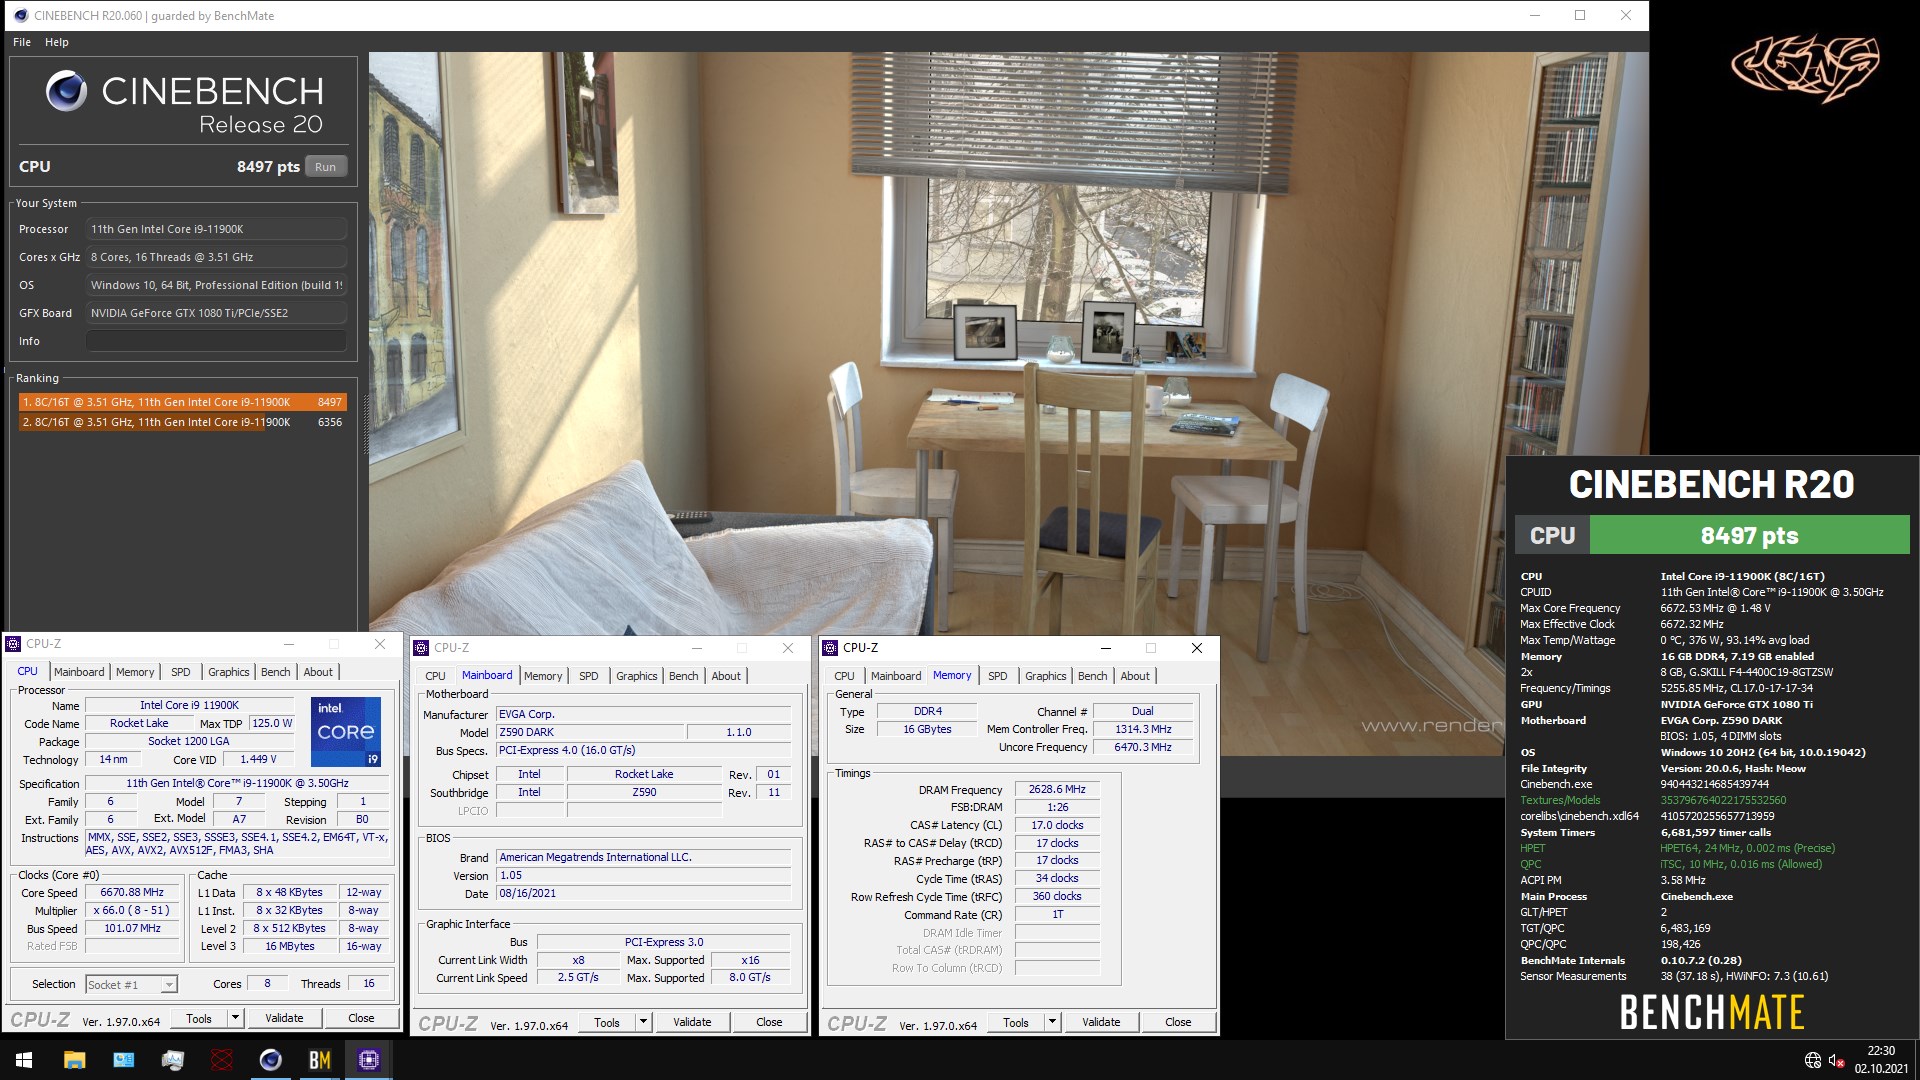The width and height of the screenshot is (1920, 1080).
Task: Open Graphics tab in left CPU-Z window
Action: pos(228,672)
